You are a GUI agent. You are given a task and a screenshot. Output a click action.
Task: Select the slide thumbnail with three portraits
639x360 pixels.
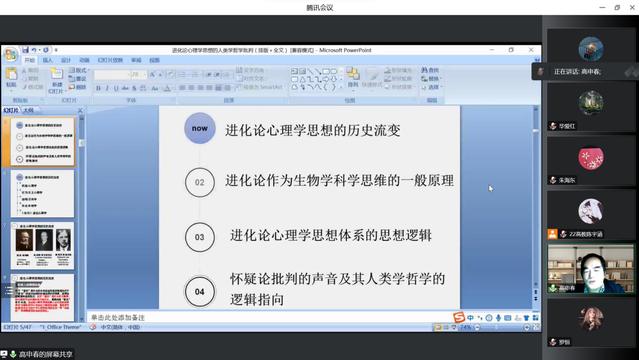tap(42, 246)
